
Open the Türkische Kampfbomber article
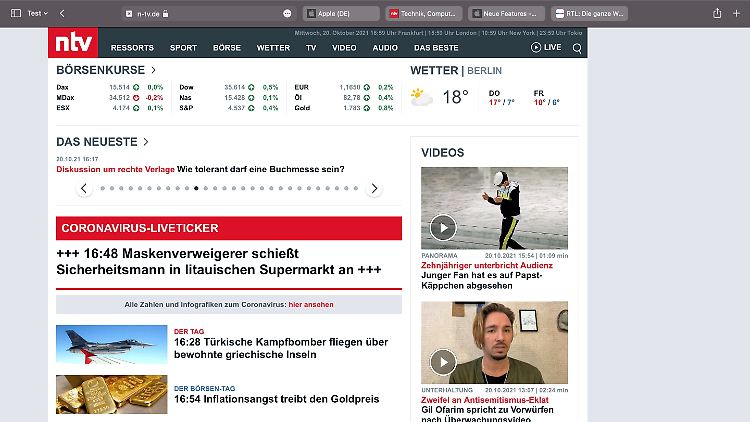click(x=280, y=348)
